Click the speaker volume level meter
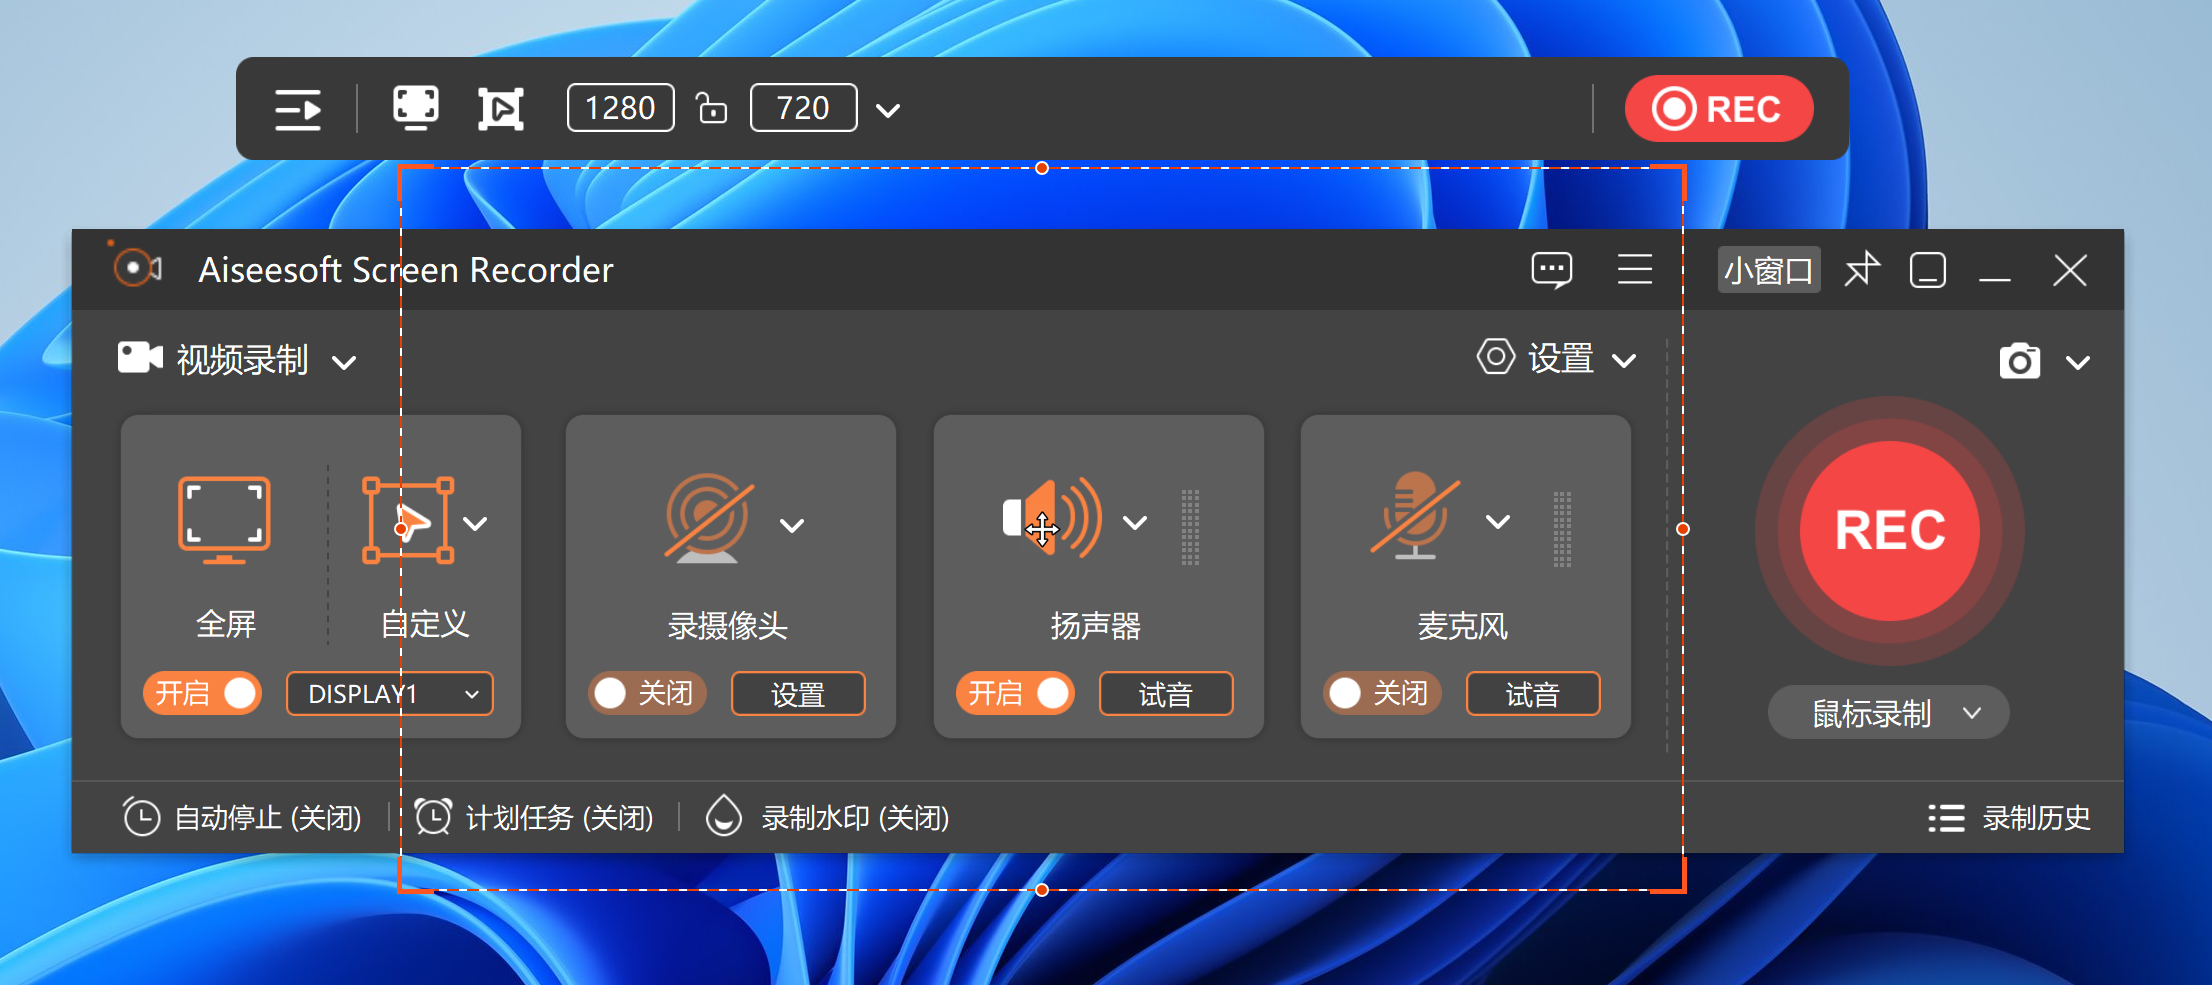 click(1190, 527)
